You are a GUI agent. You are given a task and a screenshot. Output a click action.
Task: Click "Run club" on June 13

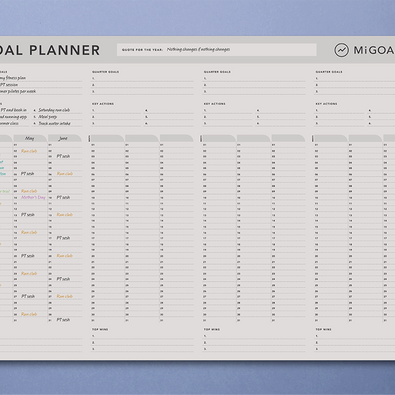click(x=65, y=215)
